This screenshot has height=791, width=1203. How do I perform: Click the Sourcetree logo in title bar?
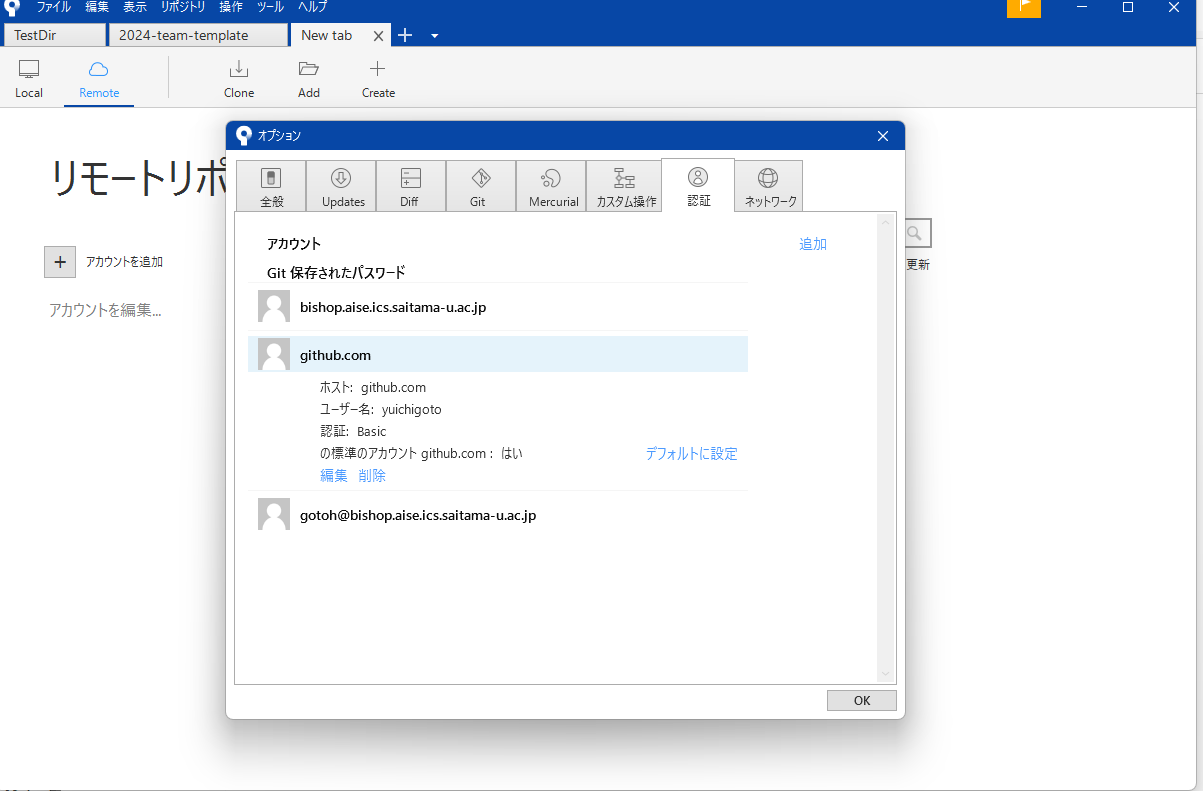12,7
